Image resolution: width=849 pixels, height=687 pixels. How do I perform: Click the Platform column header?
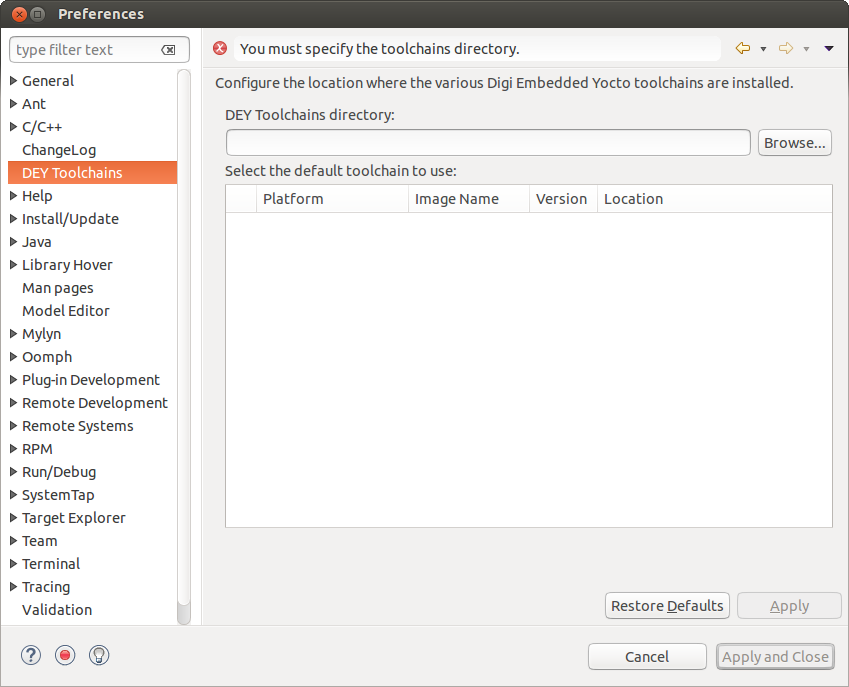pos(293,199)
